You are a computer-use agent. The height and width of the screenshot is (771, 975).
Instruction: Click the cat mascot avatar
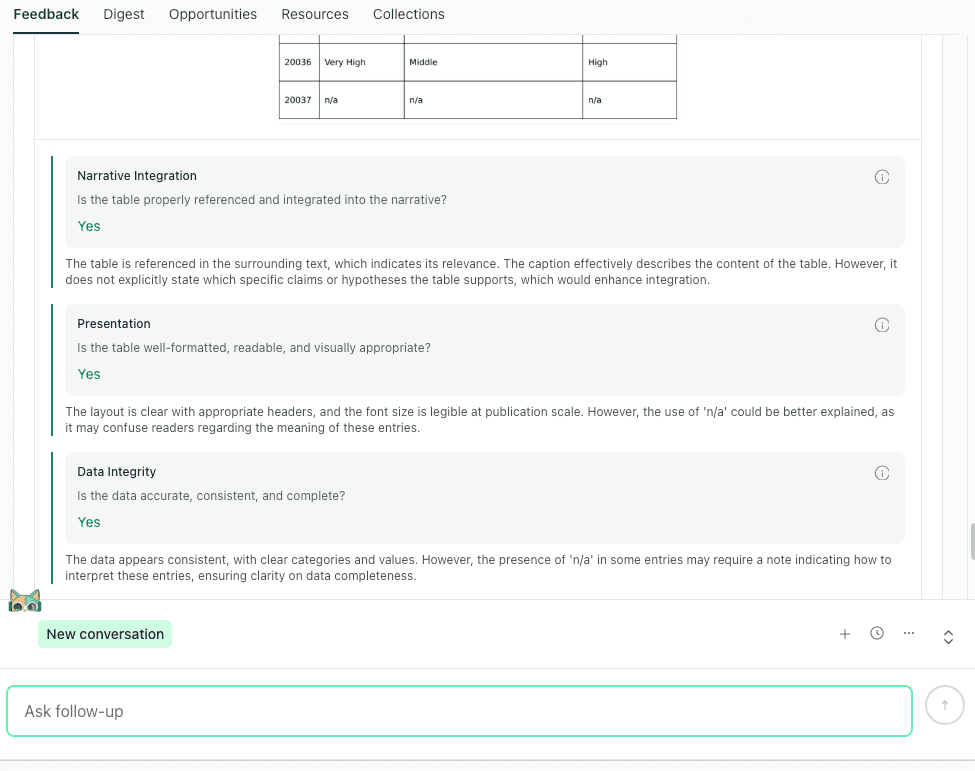tap(25, 600)
